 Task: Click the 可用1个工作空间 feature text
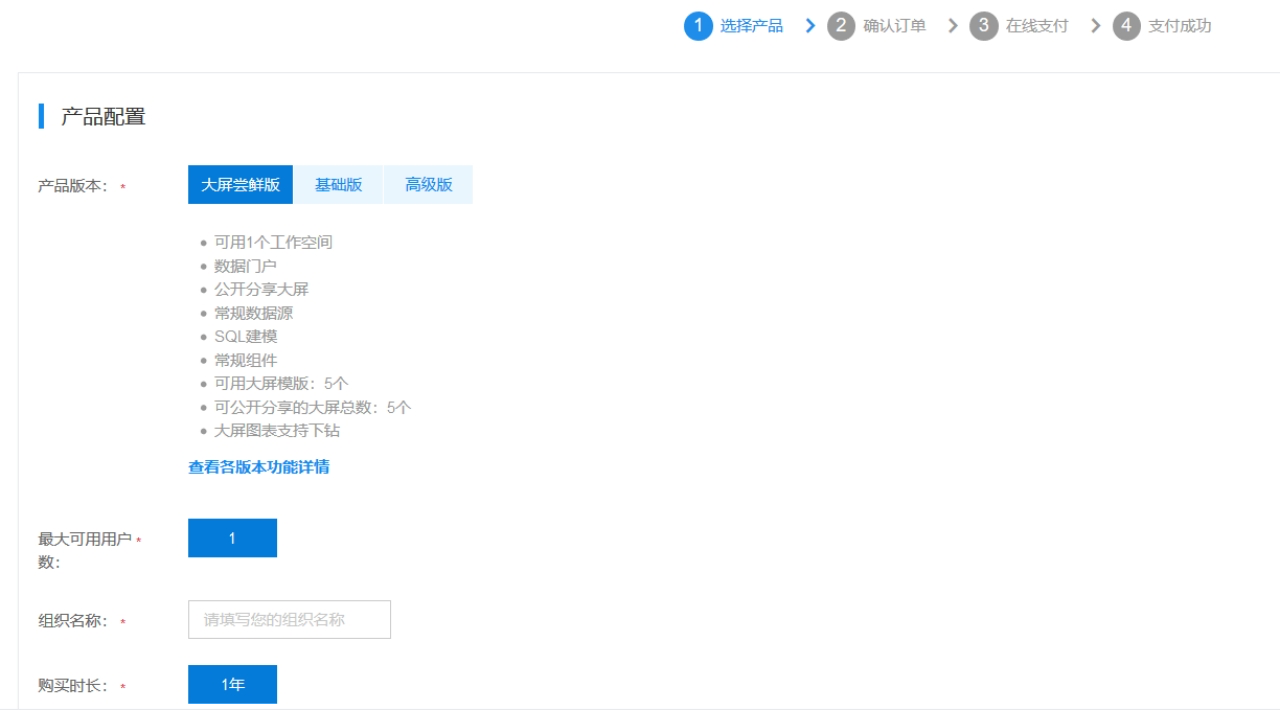pyautogui.click(x=273, y=242)
